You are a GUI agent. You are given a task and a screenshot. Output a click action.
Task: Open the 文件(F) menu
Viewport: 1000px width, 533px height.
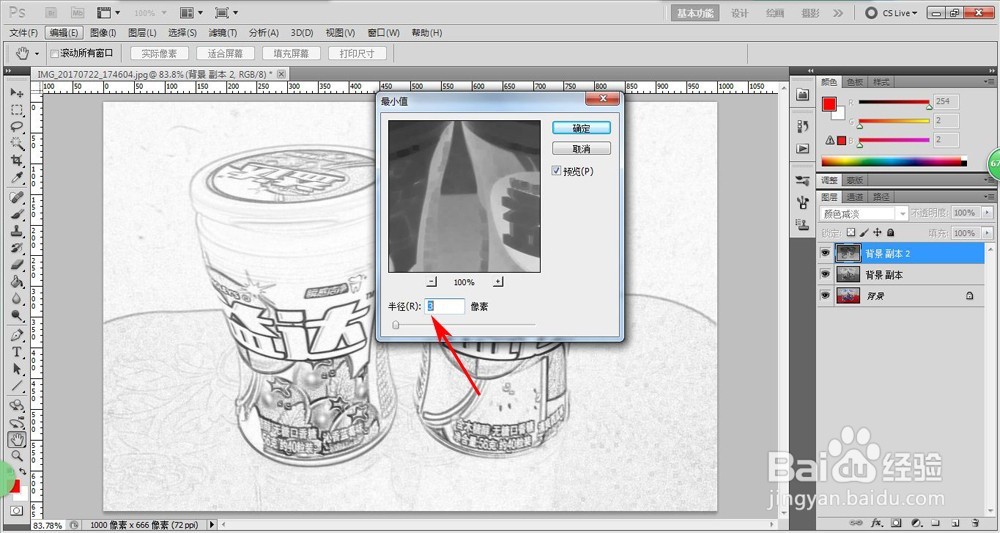pyautogui.click(x=24, y=33)
